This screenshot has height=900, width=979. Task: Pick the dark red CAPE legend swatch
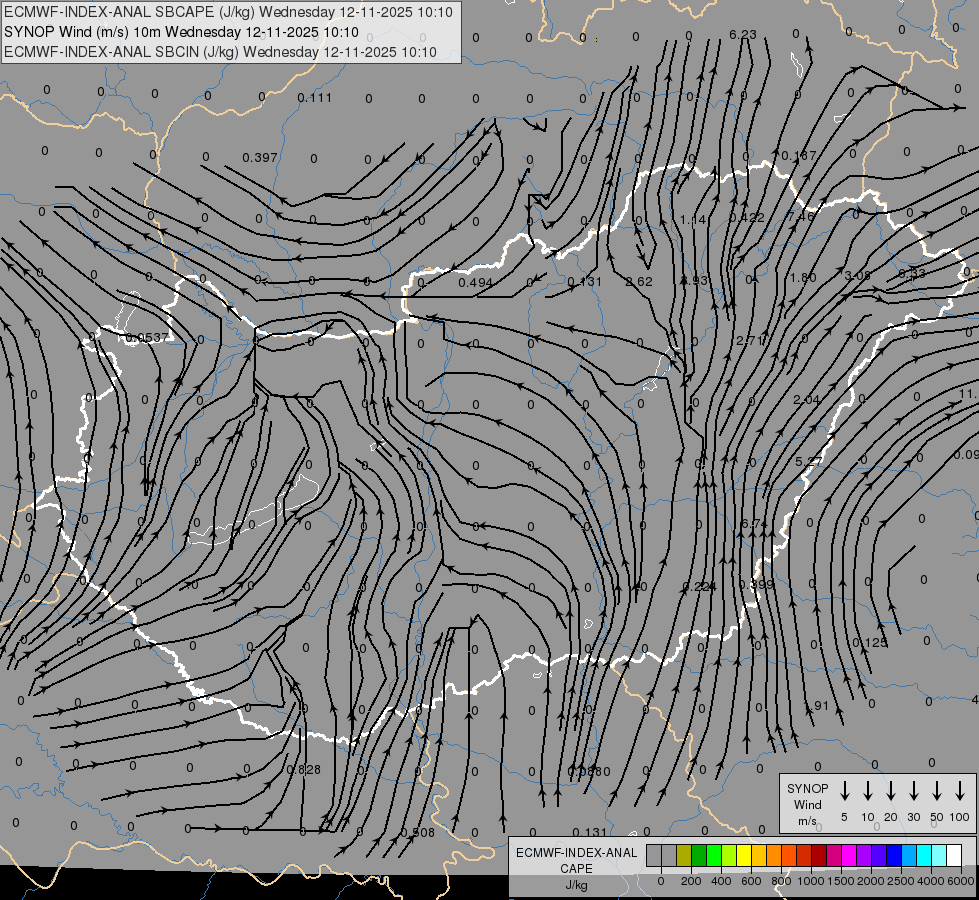(819, 855)
